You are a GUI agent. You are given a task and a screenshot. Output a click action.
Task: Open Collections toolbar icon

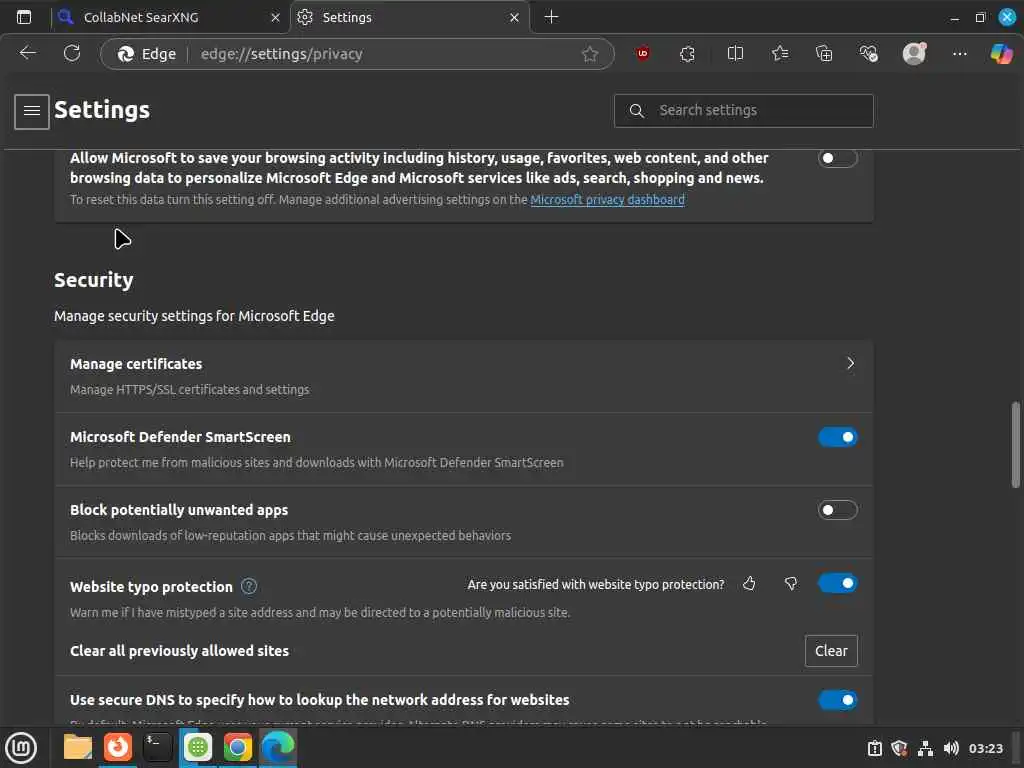pyautogui.click(x=824, y=54)
